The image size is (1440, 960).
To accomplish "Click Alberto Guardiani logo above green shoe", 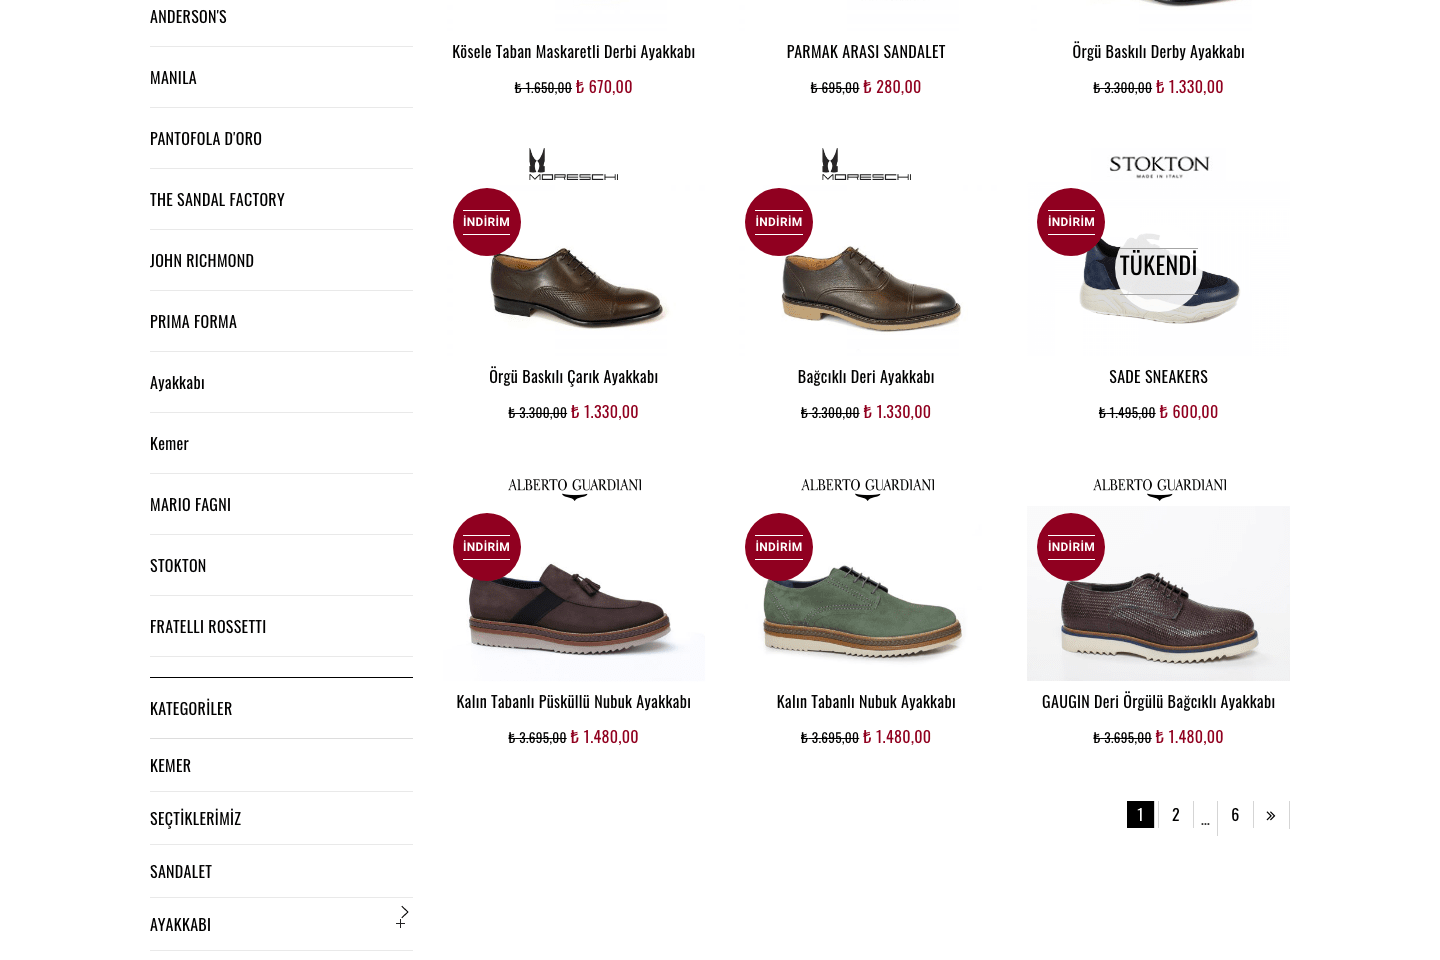I will tap(867, 487).
